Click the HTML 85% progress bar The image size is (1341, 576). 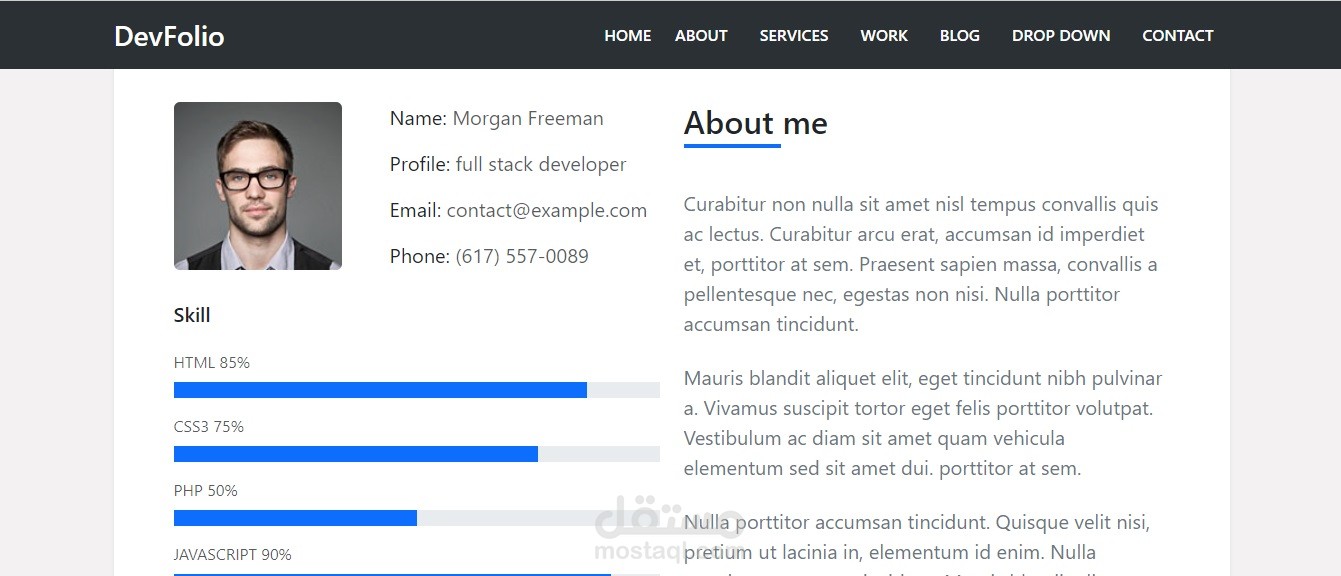coord(417,390)
